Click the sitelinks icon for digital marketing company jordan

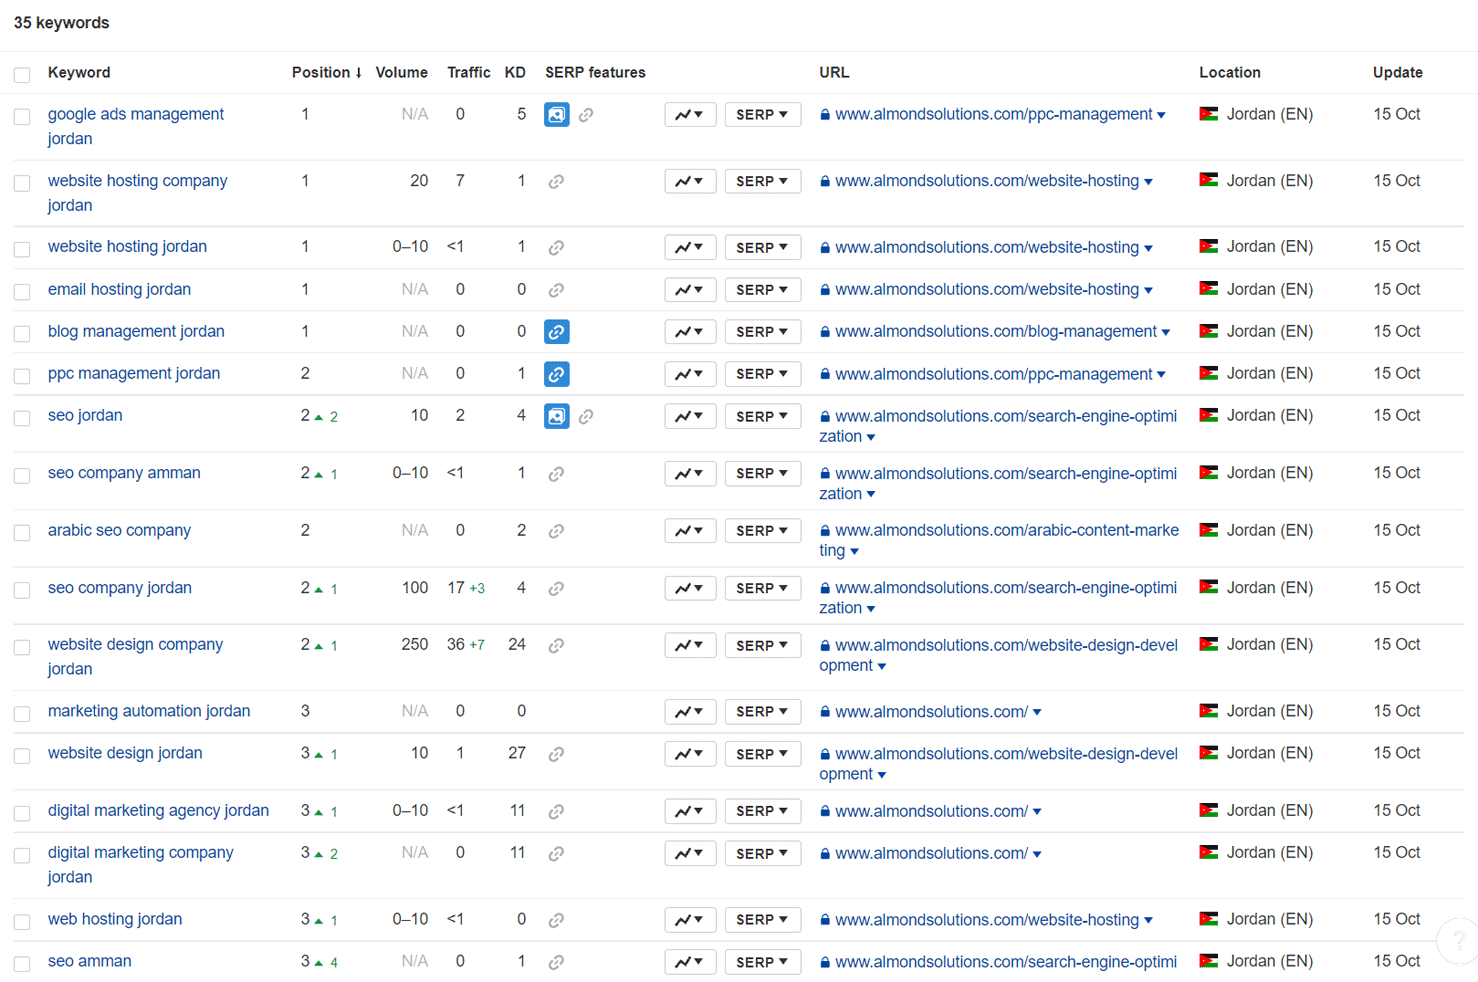pyautogui.click(x=556, y=854)
